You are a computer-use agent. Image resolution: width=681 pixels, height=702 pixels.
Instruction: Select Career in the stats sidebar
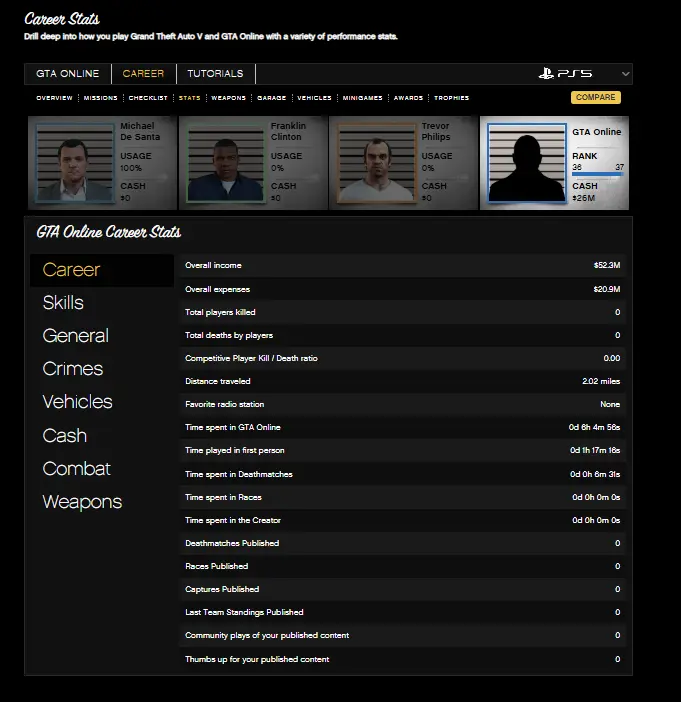(102, 270)
